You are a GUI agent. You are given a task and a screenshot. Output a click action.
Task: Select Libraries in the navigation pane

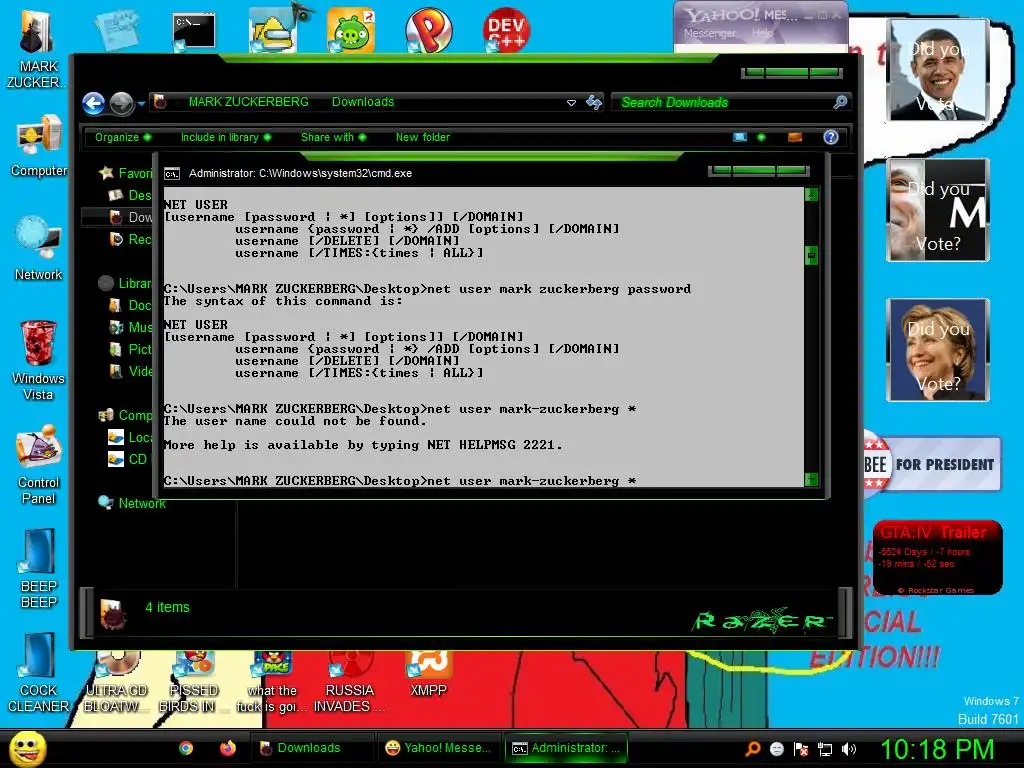point(125,283)
